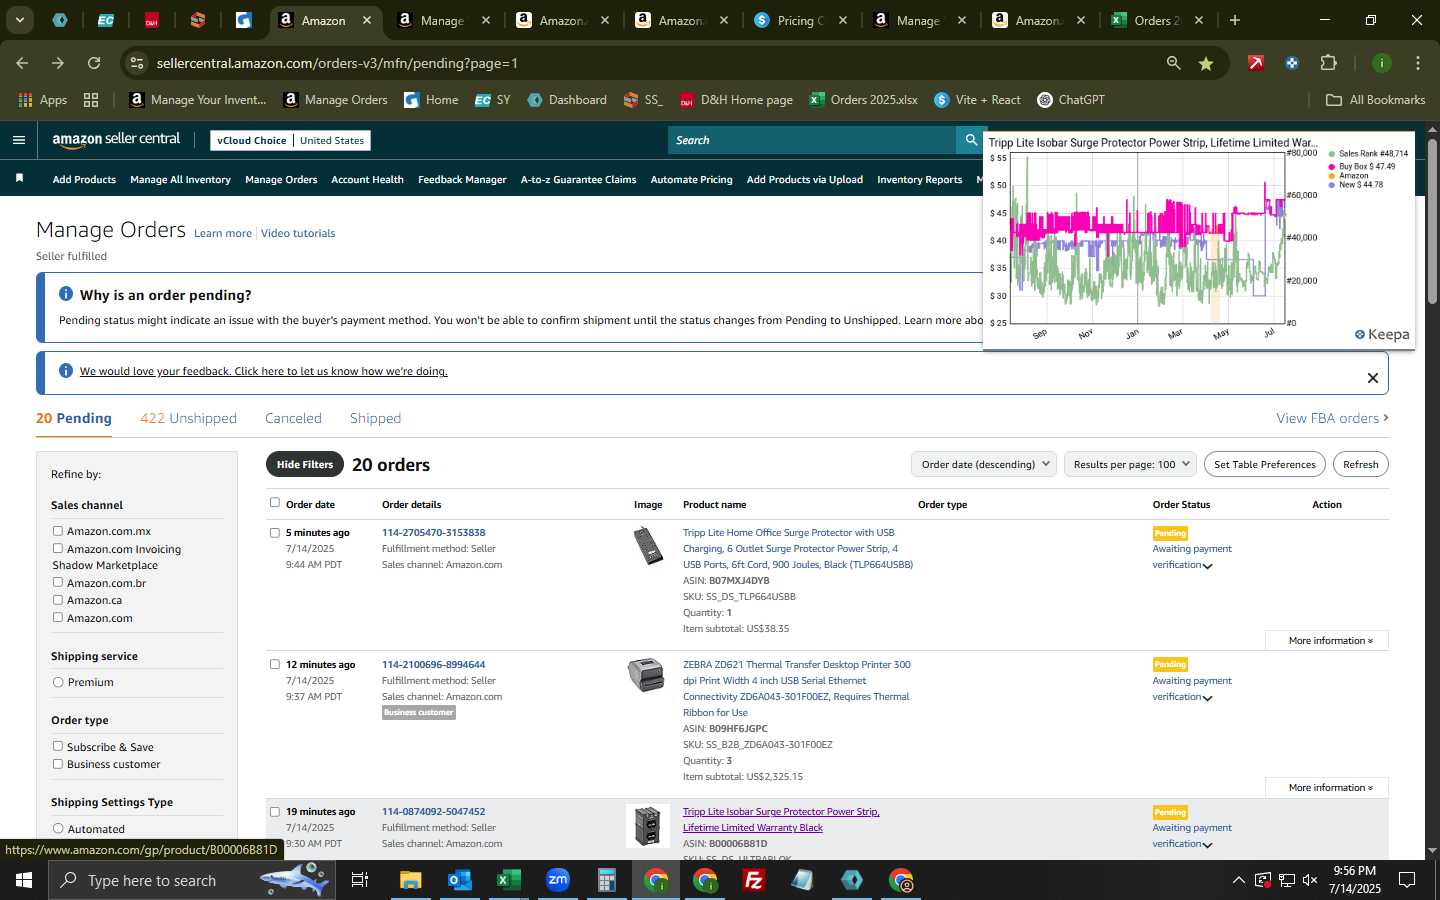
Task: Select the Automated shipping settings radio
Action: [58, 828]
